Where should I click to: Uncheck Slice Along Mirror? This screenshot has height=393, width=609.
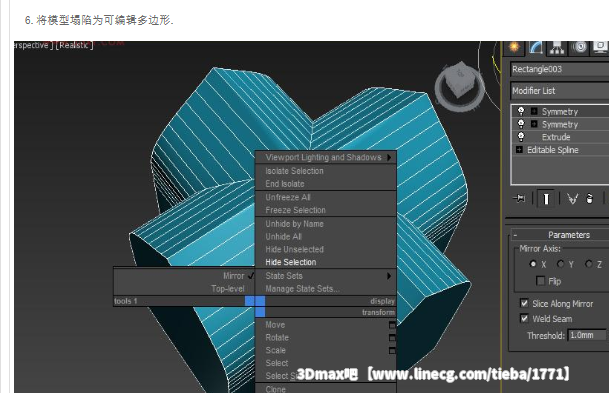coord(524,303)
